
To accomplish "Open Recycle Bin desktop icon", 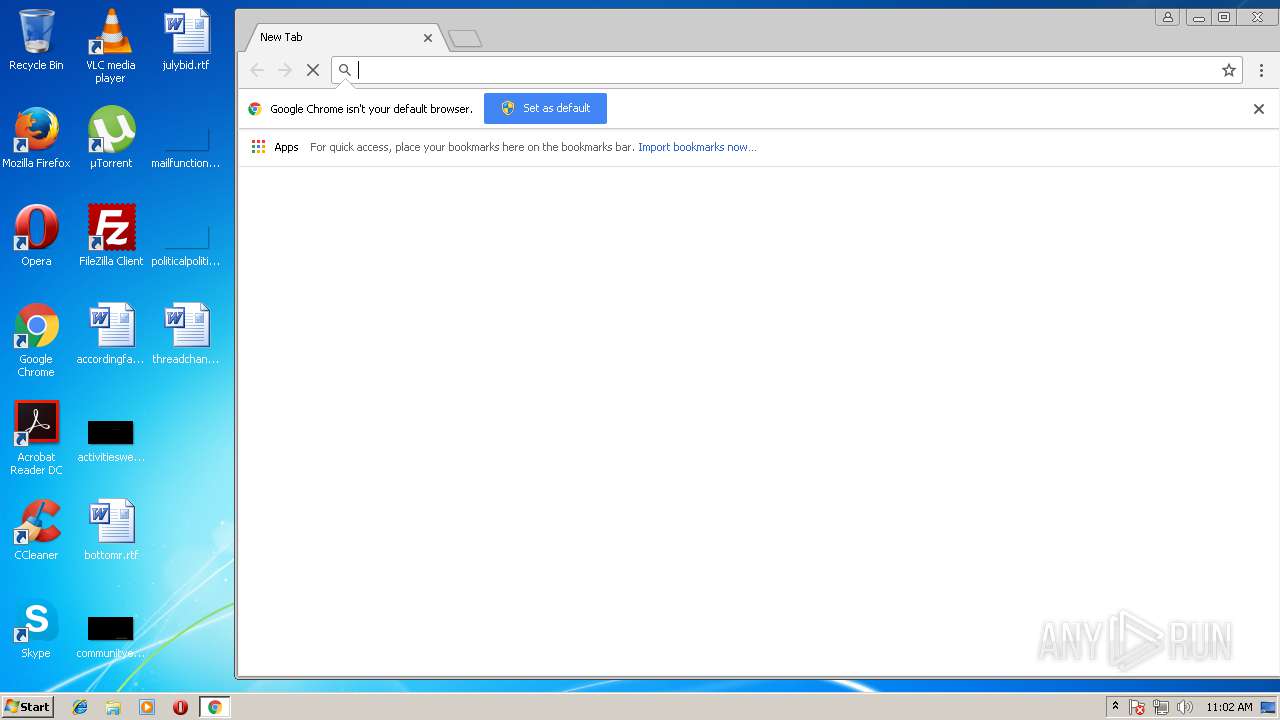I will (x=36, y=40).
